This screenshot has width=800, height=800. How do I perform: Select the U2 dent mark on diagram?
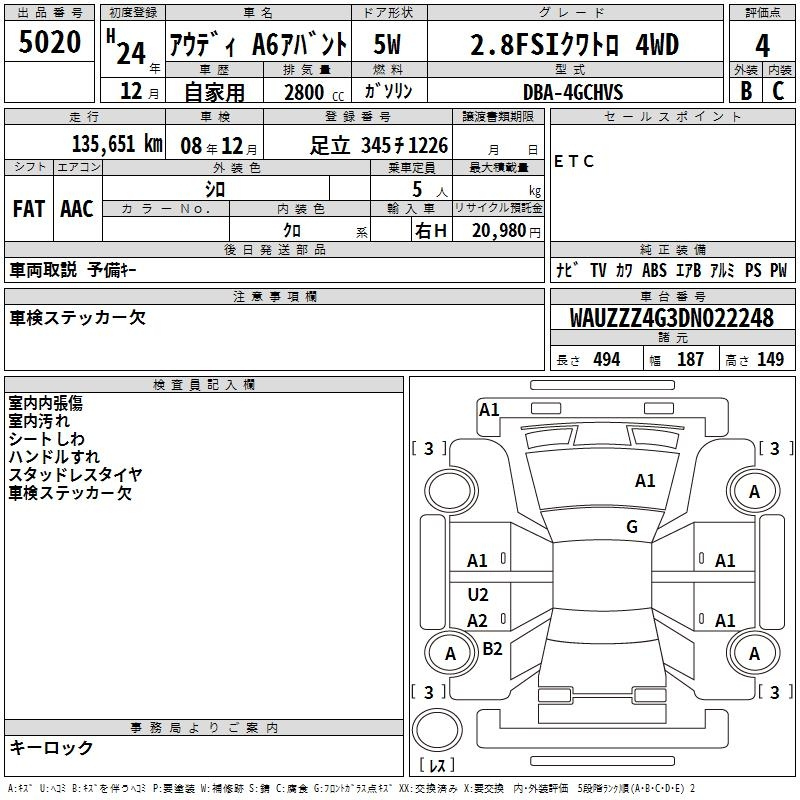tap(478, 595)
